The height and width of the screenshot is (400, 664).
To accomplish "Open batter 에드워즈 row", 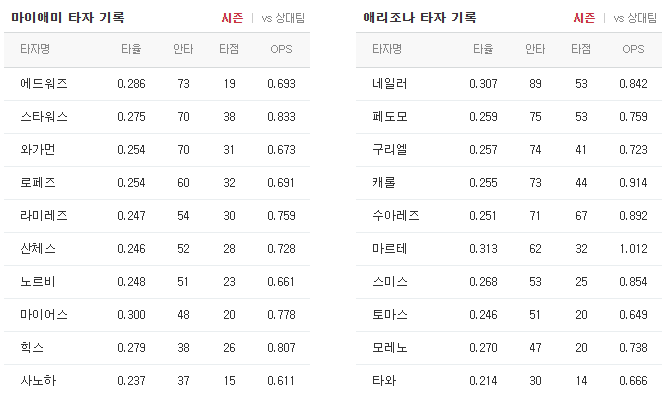I will (157, 84).
